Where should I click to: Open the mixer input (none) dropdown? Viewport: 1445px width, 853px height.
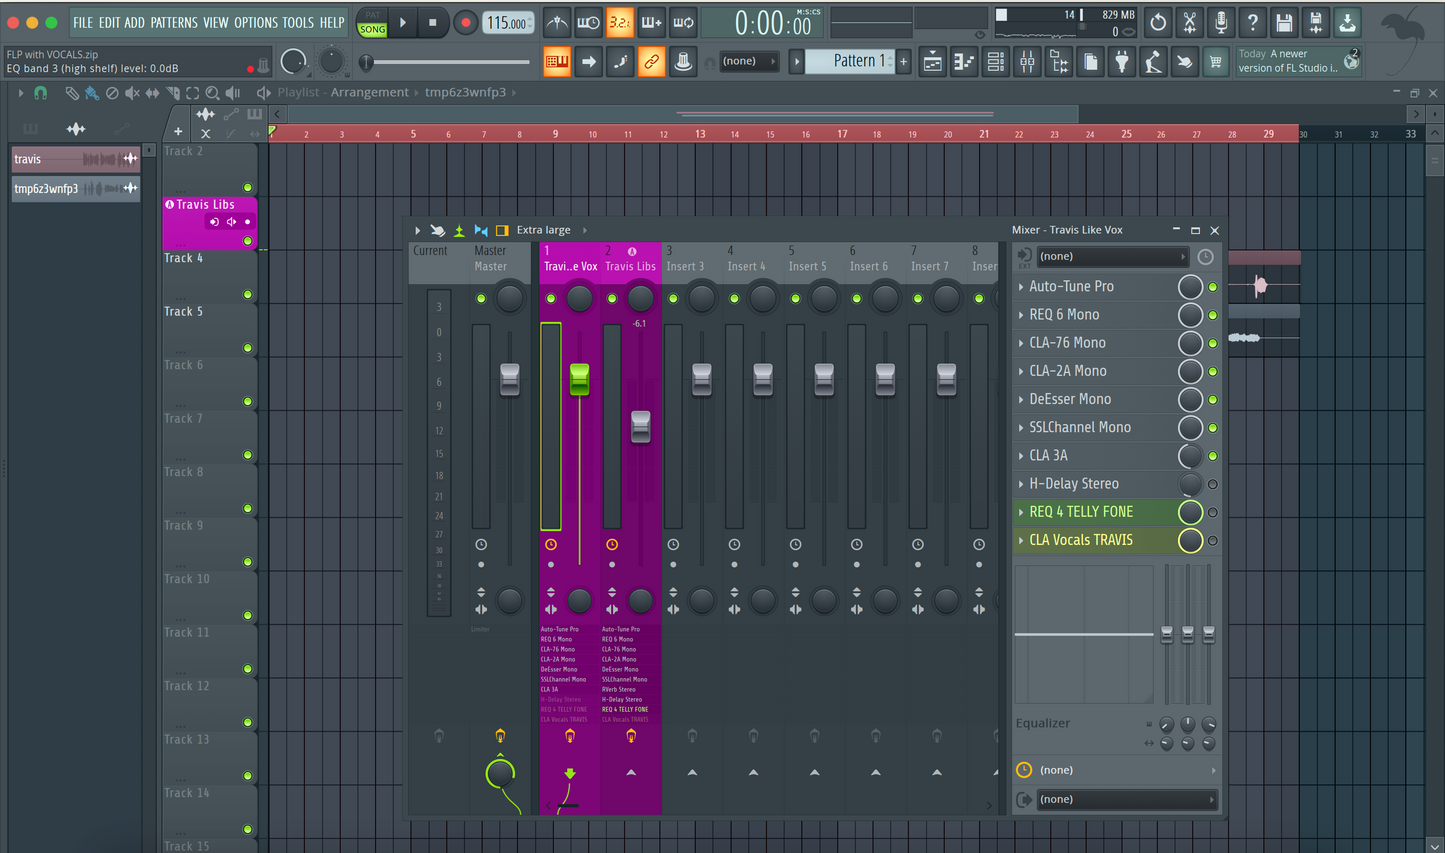click(1110, 257)
